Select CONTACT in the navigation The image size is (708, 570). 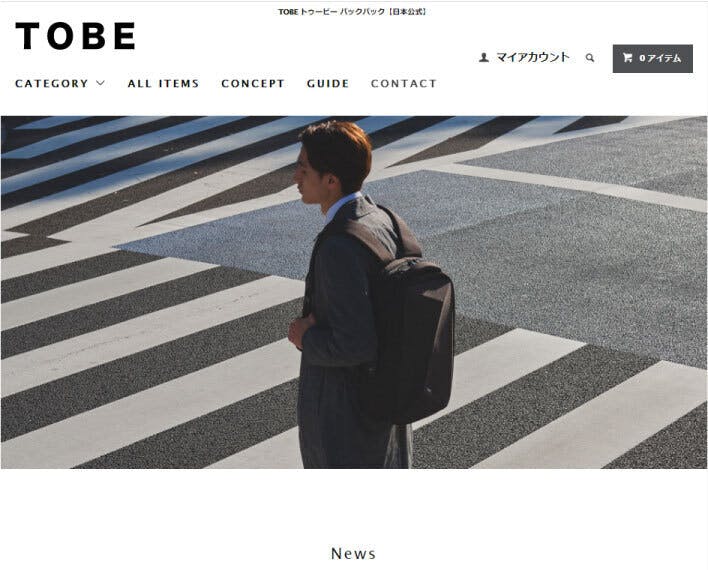tap(404, 84)
